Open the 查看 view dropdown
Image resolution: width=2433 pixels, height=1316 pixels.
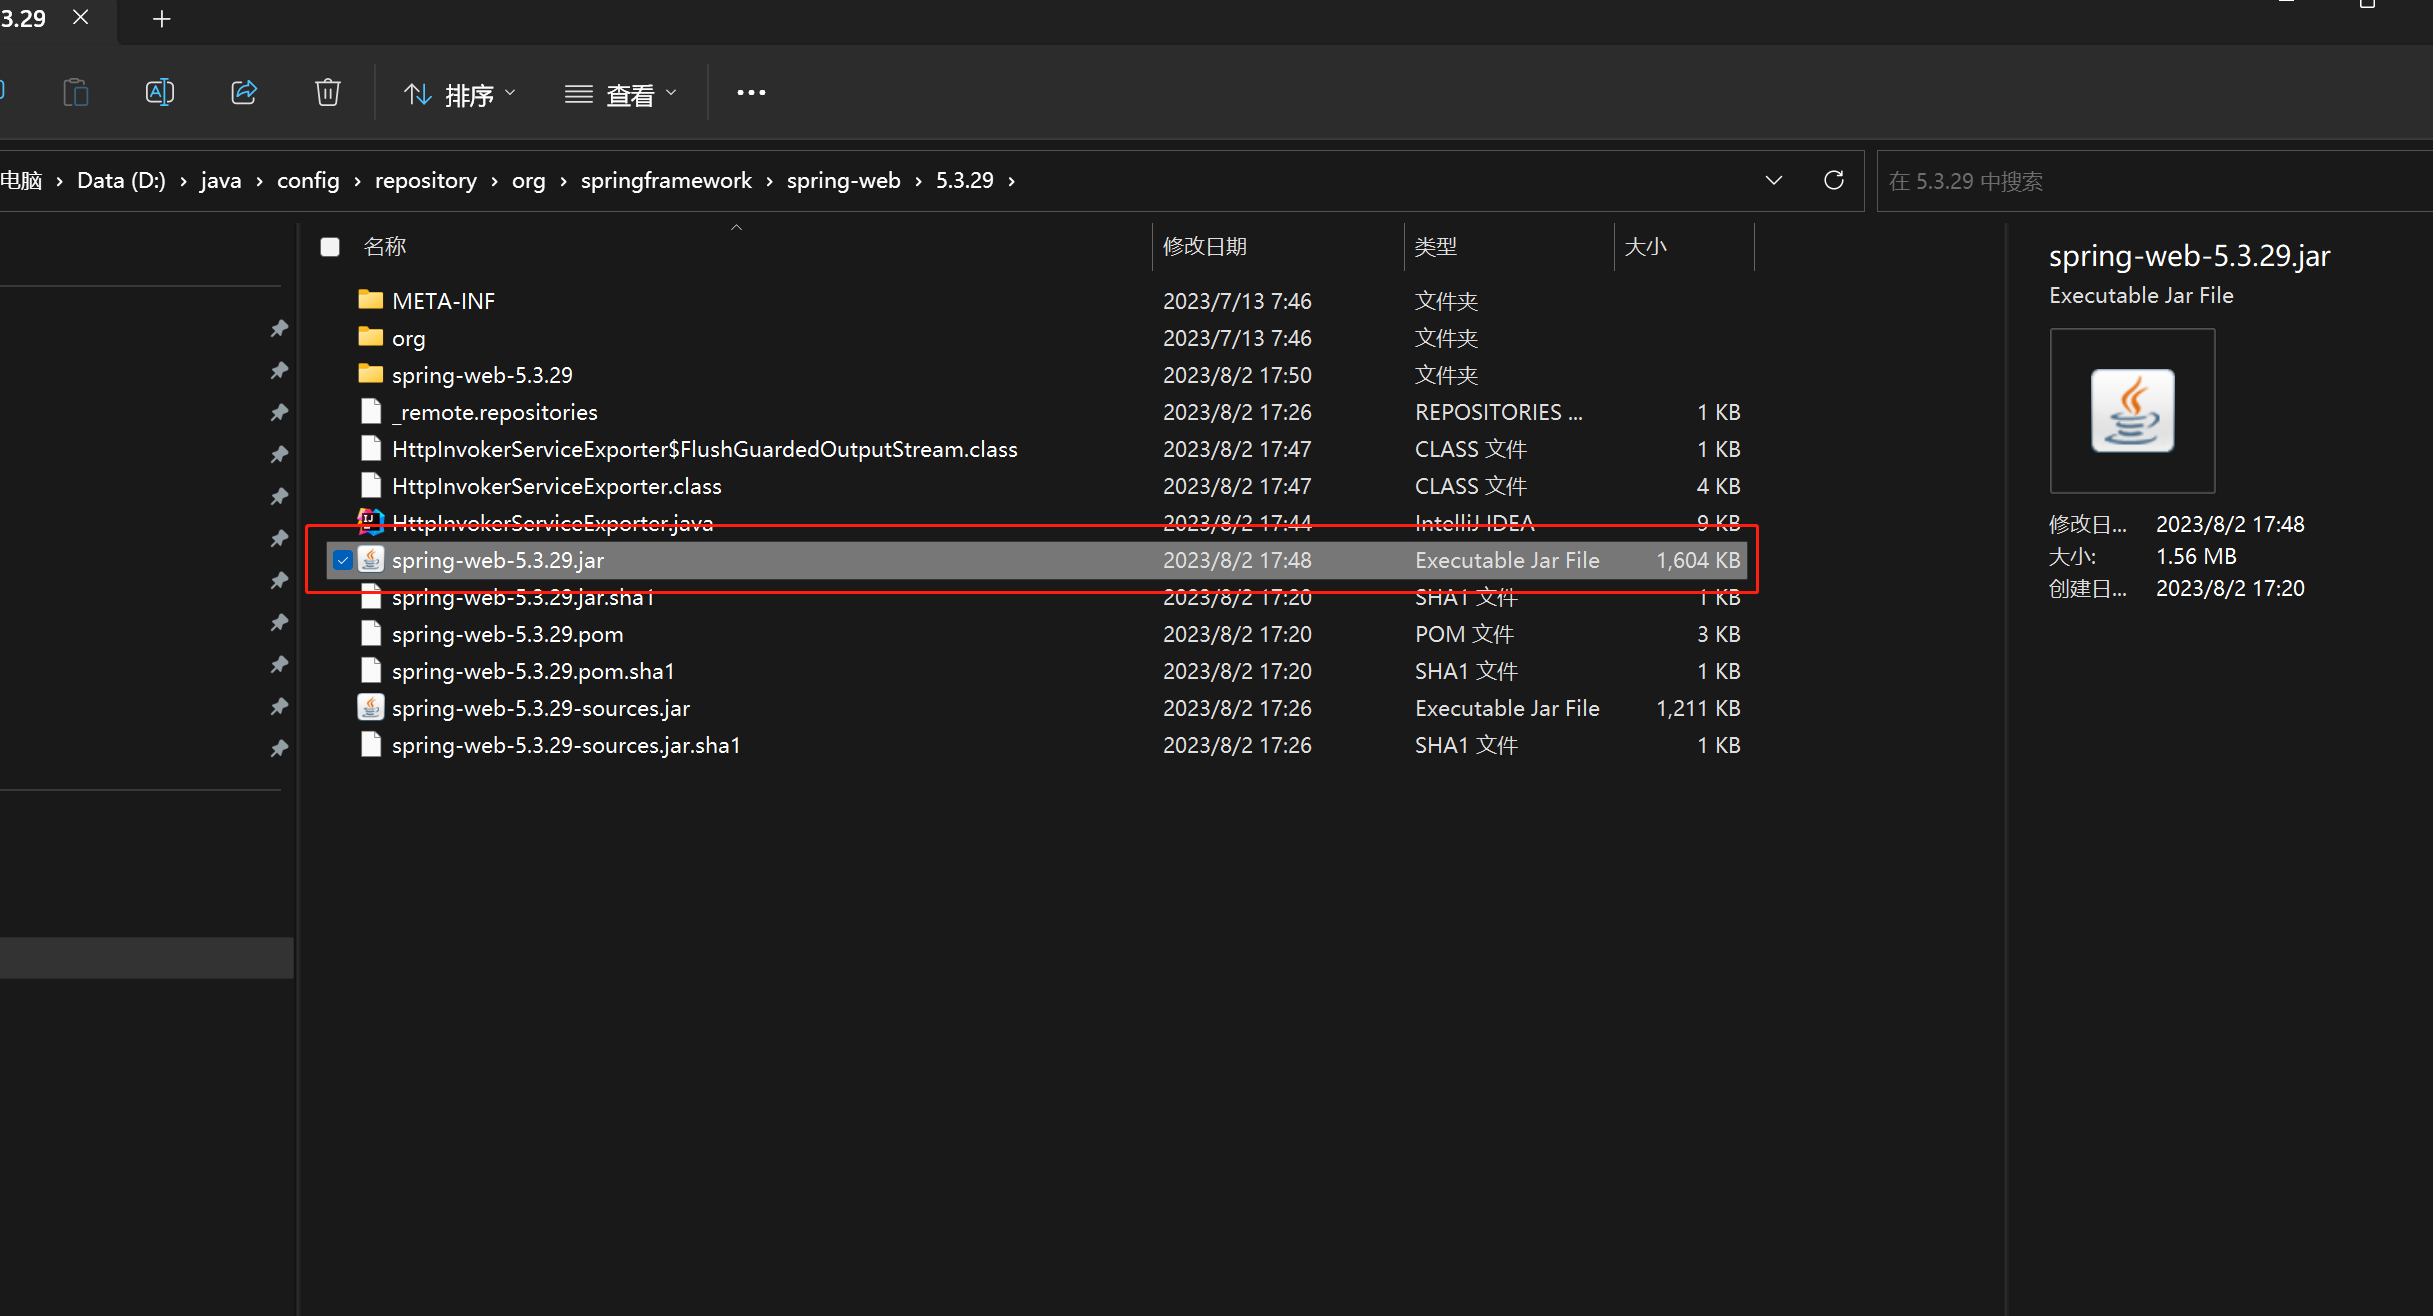click(621, 94)
